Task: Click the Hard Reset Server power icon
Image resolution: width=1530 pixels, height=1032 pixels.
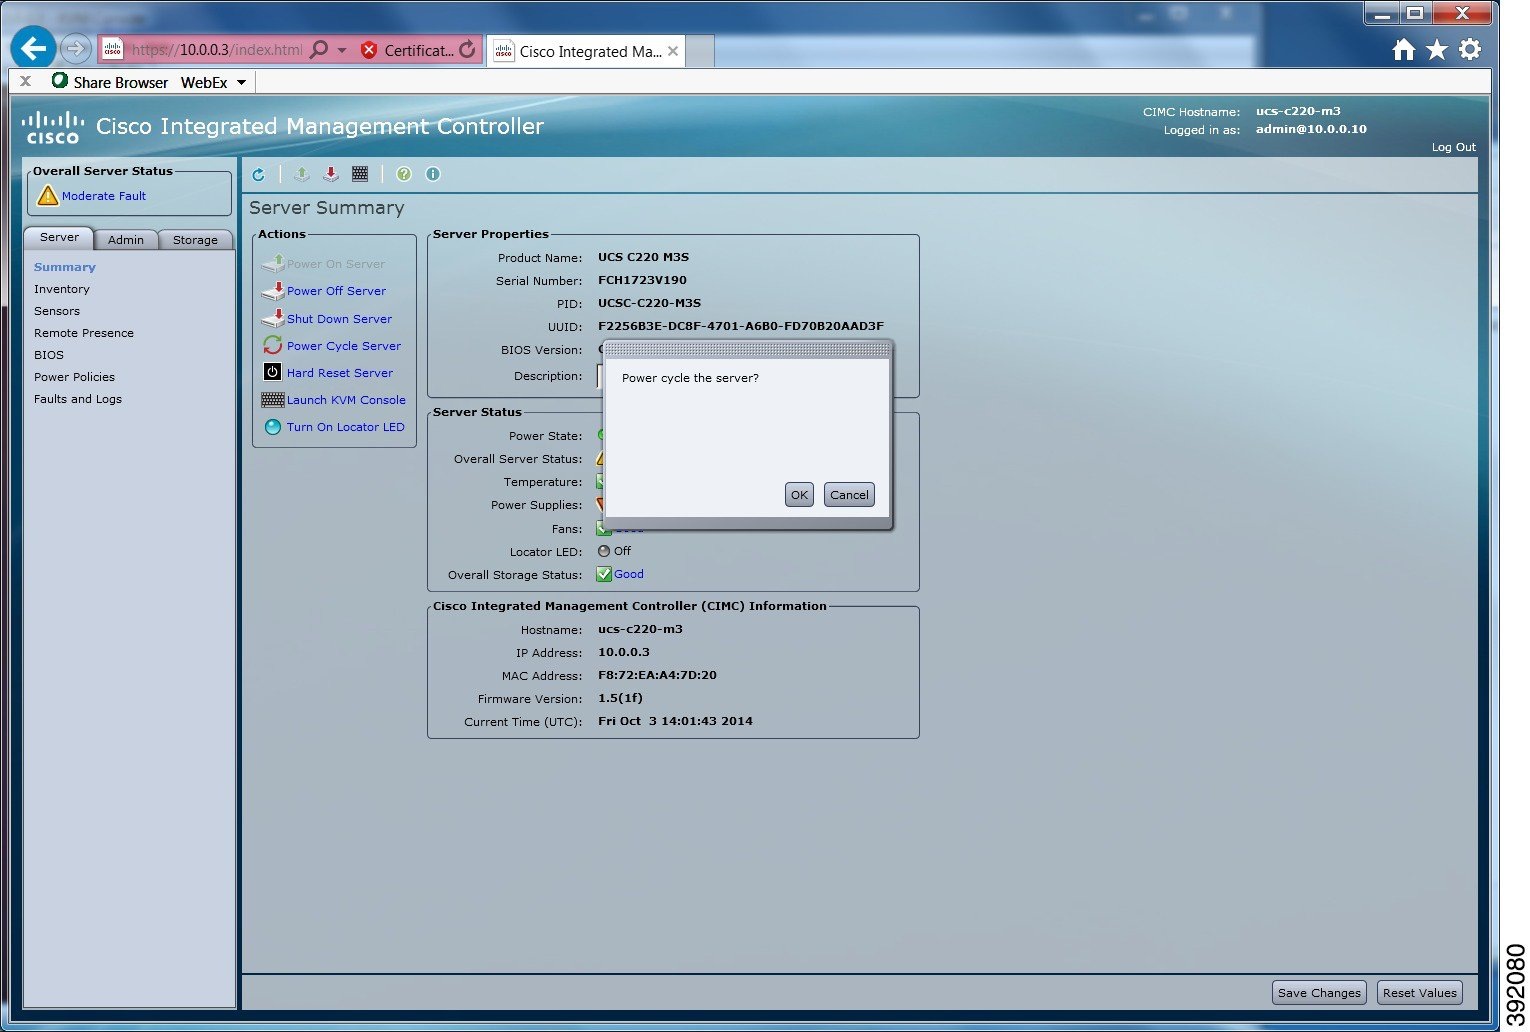Action: coord(271,372)
